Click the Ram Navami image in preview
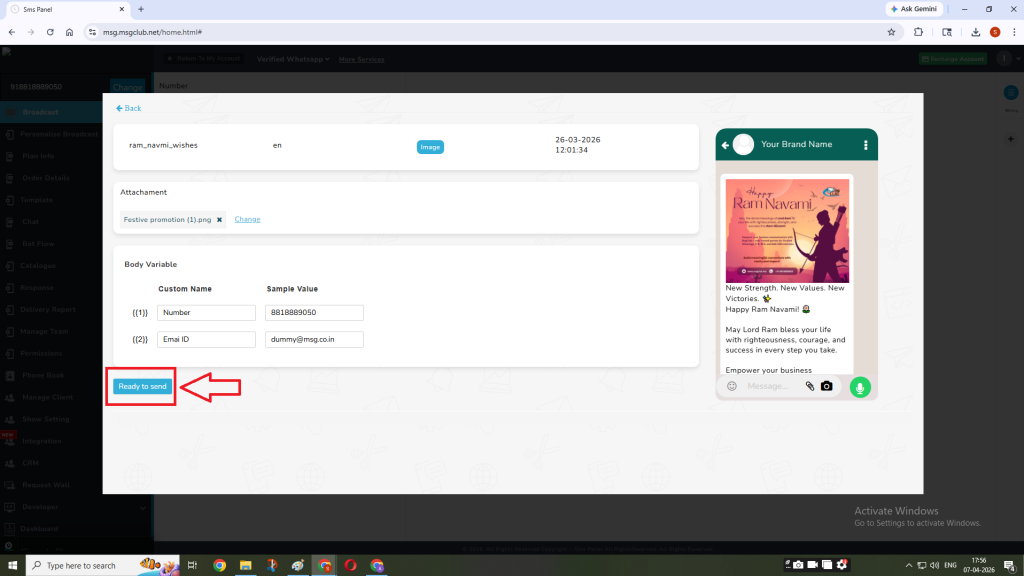This screenshot has width=1024, height=576. click(787, 230)
